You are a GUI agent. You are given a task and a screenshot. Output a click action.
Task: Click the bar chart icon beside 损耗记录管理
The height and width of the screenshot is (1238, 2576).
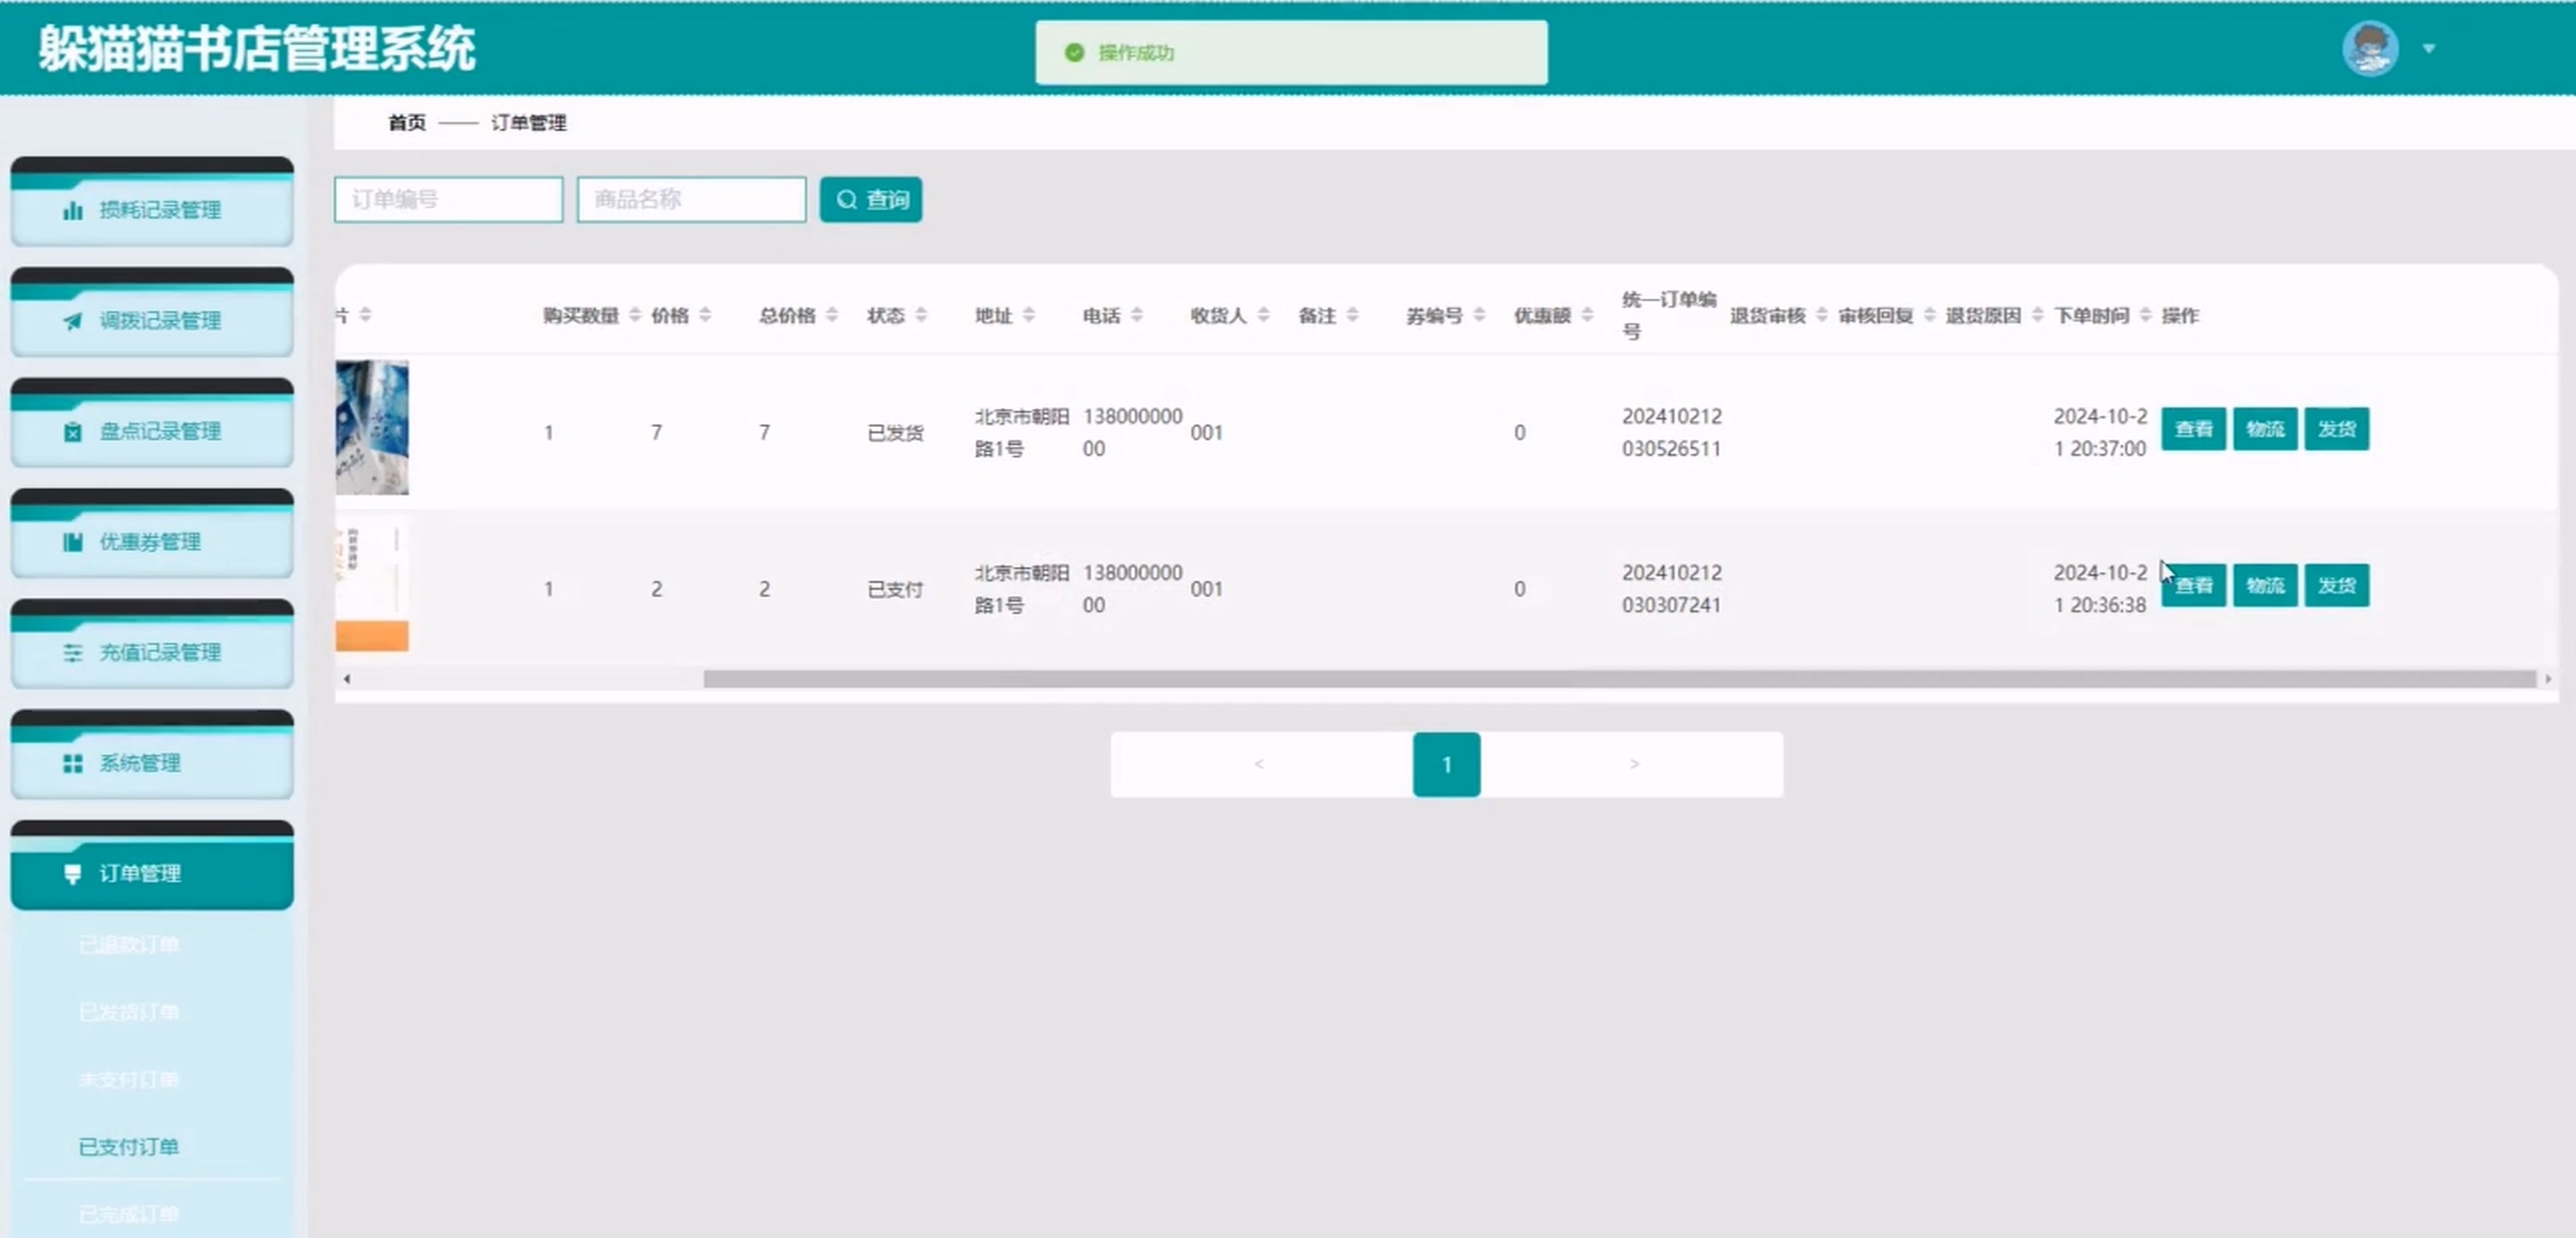click(x=72, y=210)
